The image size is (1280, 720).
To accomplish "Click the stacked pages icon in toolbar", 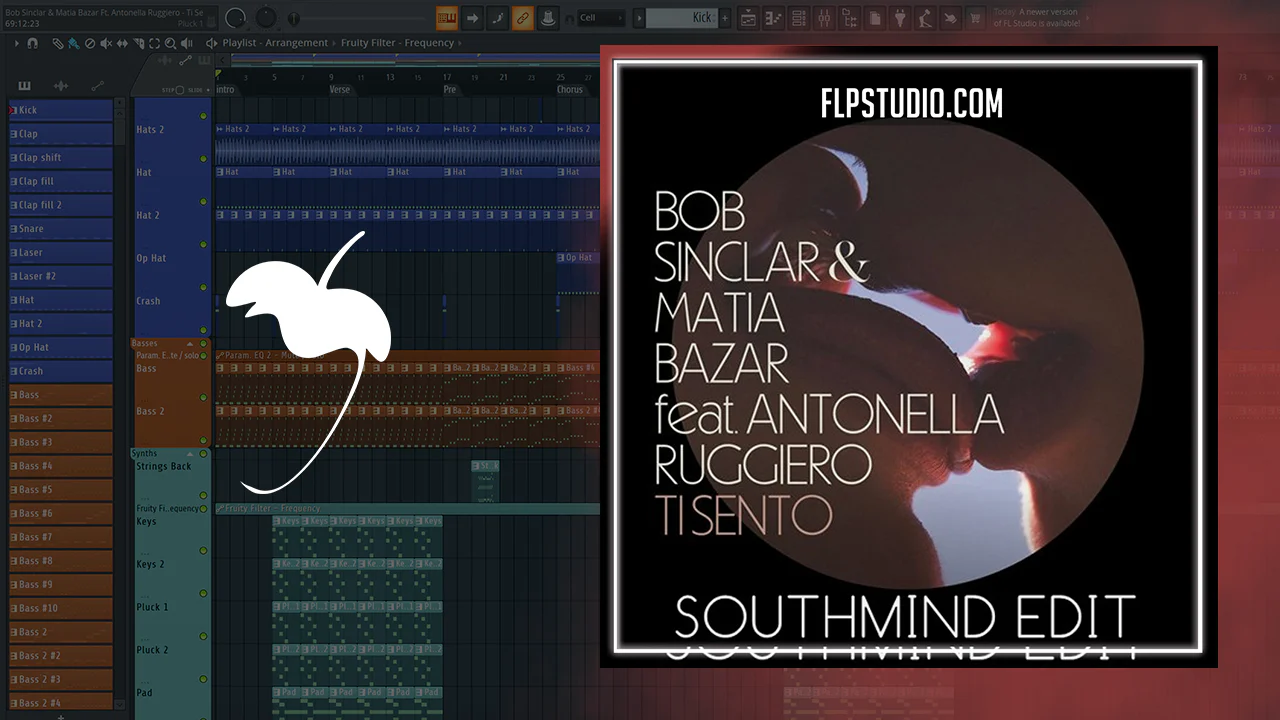I will coord(874,17).
